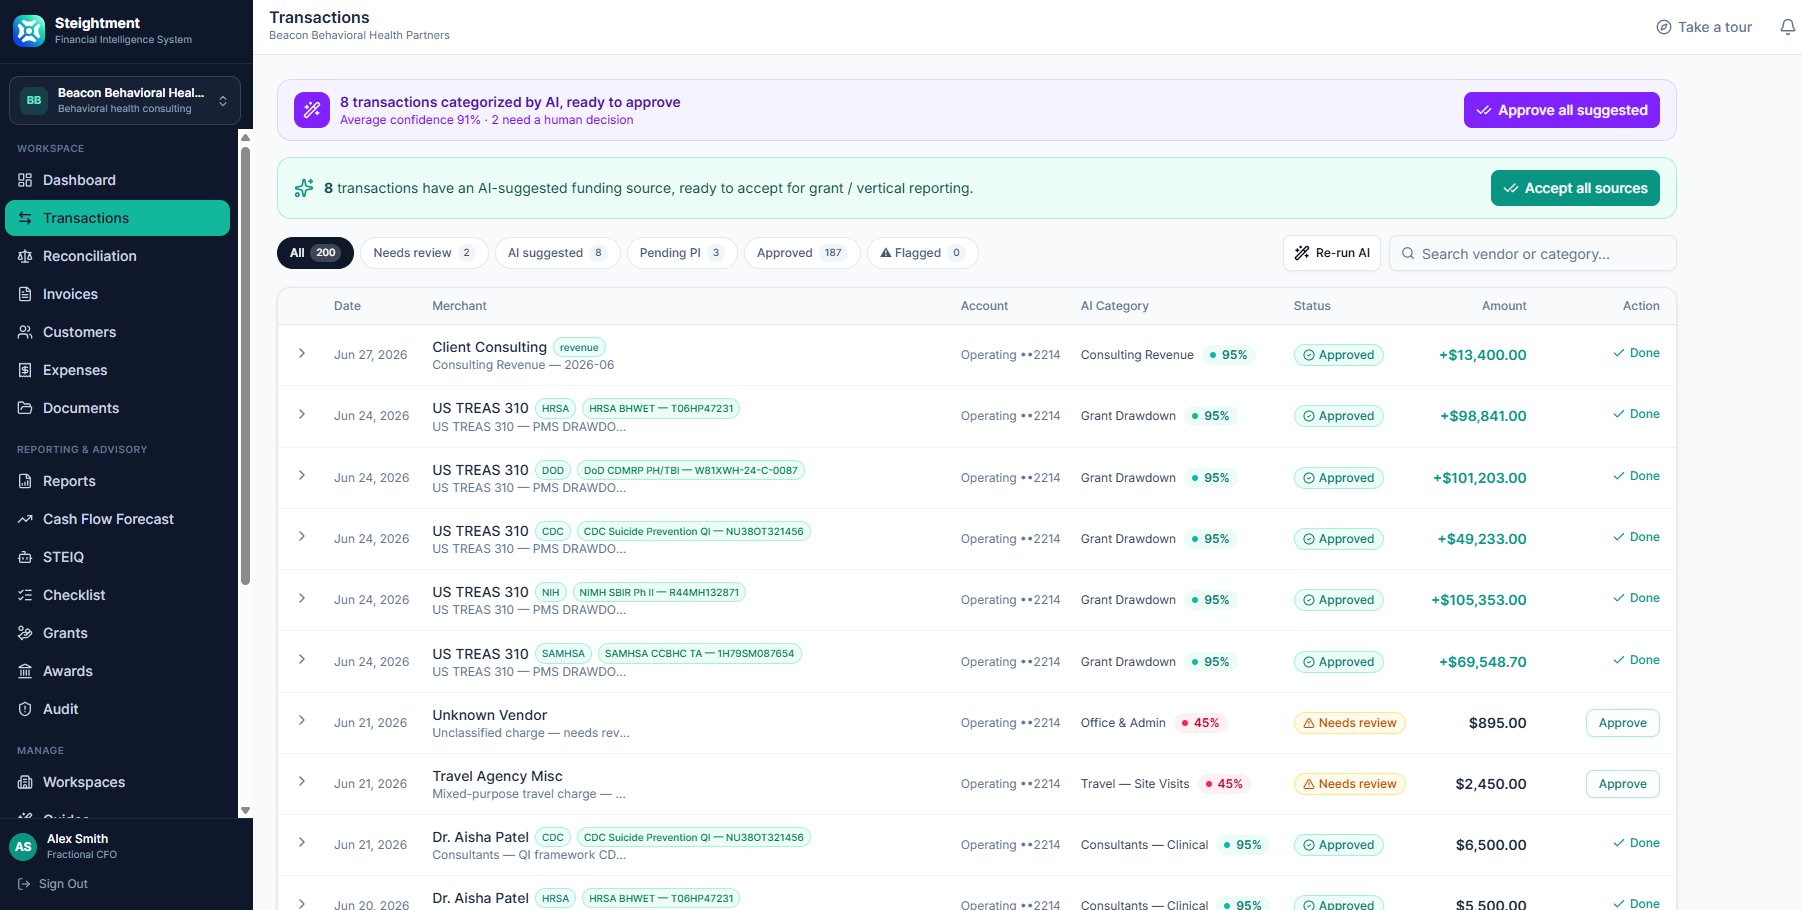Click the Dashboard grid icon in sidebar
1802x910 pixels.
pos(25,180)
